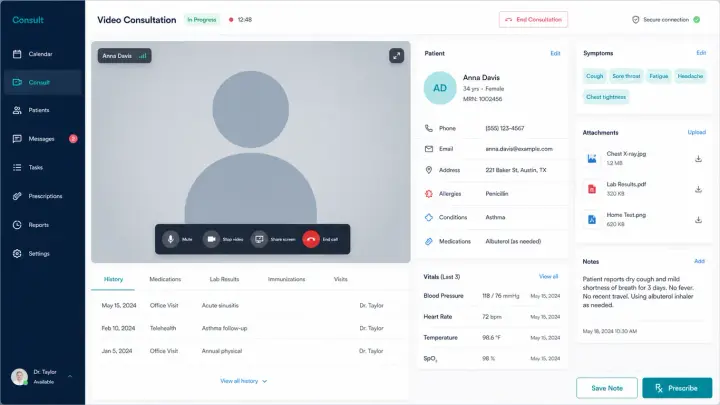Mute the microphone
The image size is (720, 405).
coord(170,239)
